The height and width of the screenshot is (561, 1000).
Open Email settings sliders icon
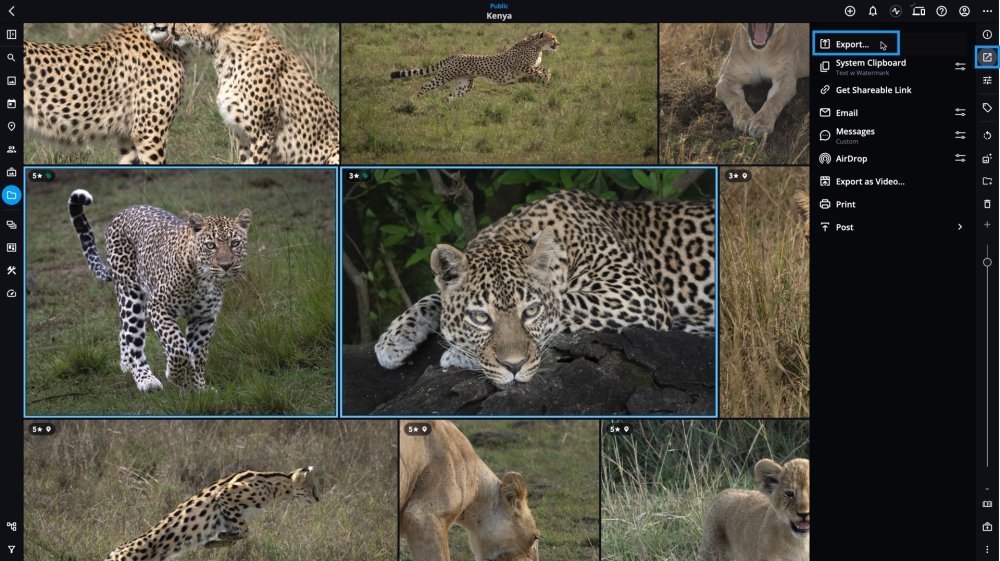point(960,112)
